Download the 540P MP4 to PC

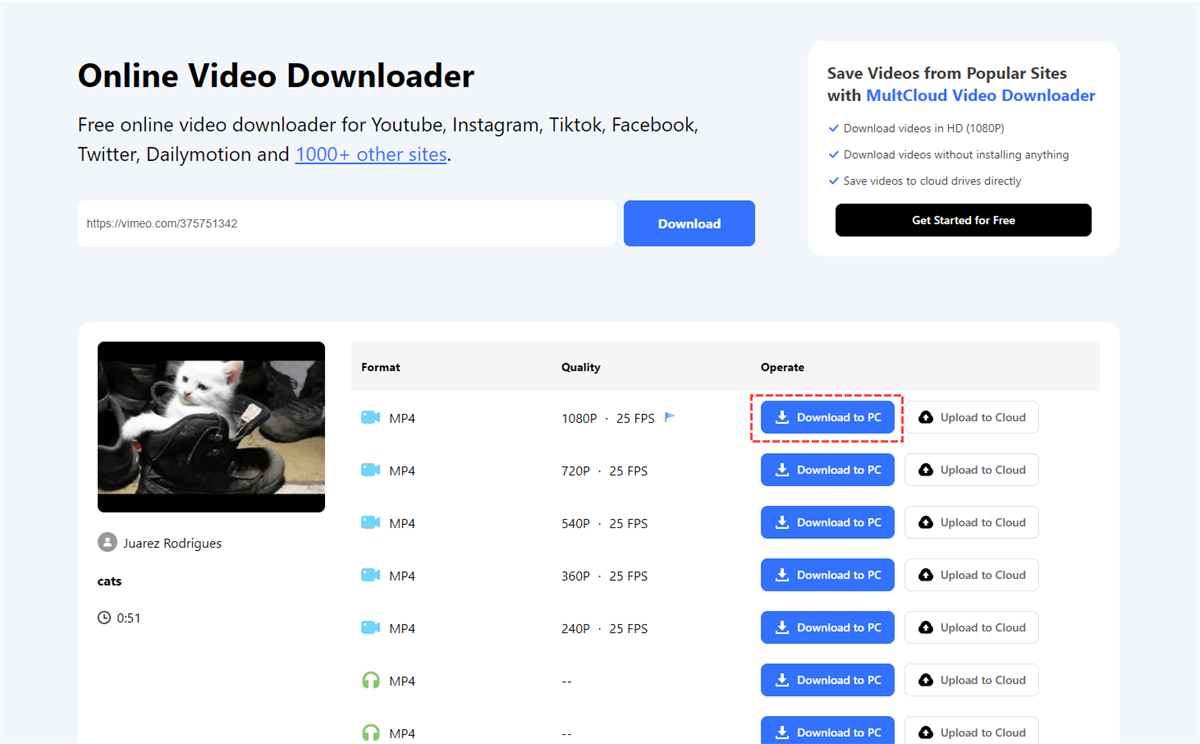(828, 523)
